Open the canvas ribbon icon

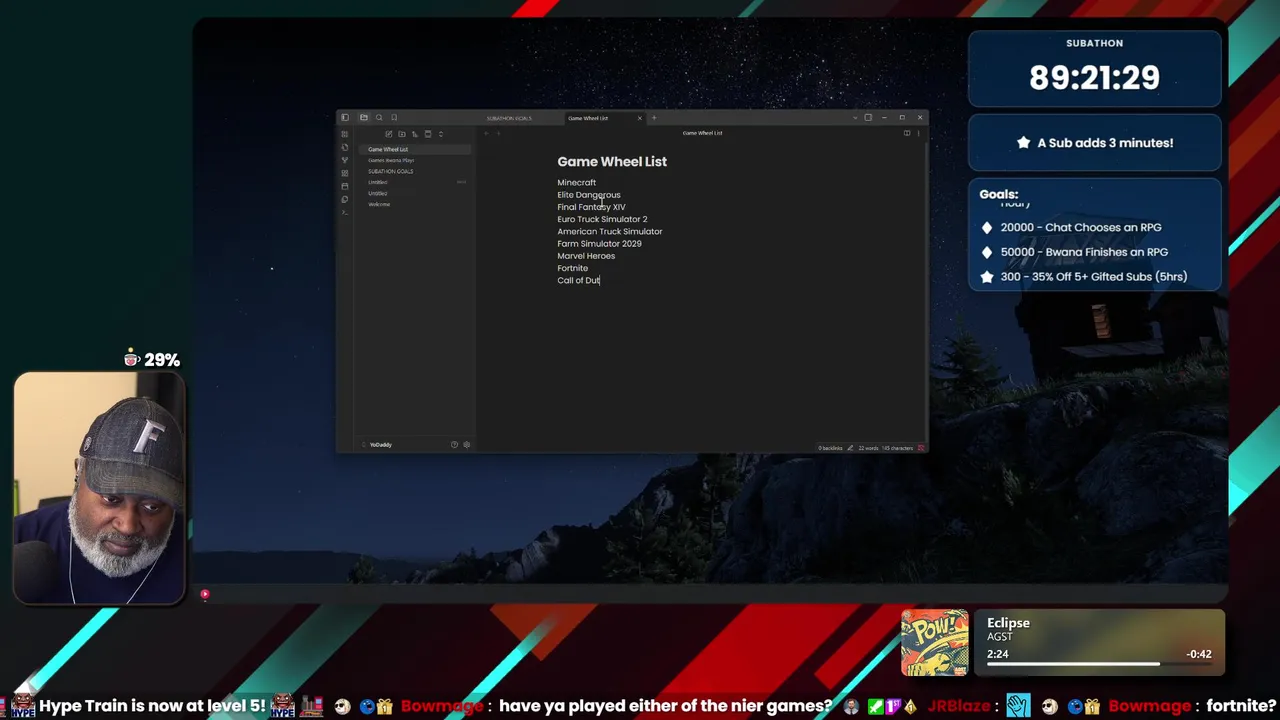click(345, 173)
